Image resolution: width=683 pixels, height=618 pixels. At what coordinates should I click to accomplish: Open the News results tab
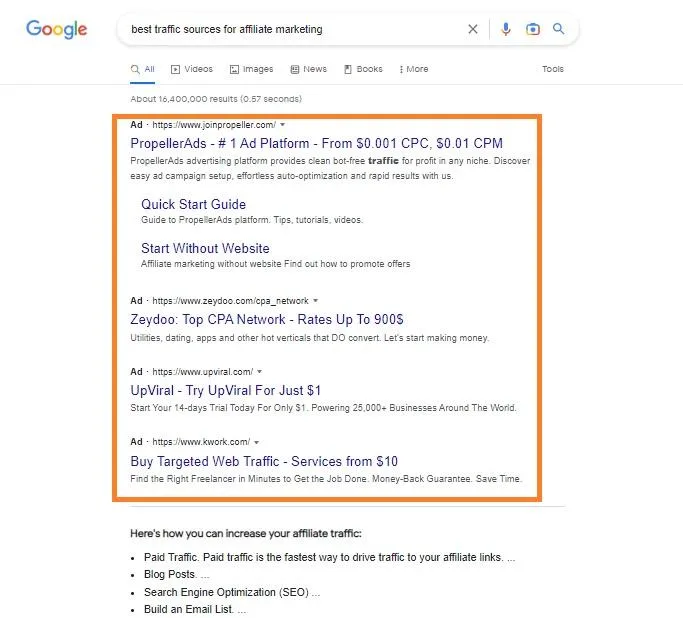tap(308, 69)
